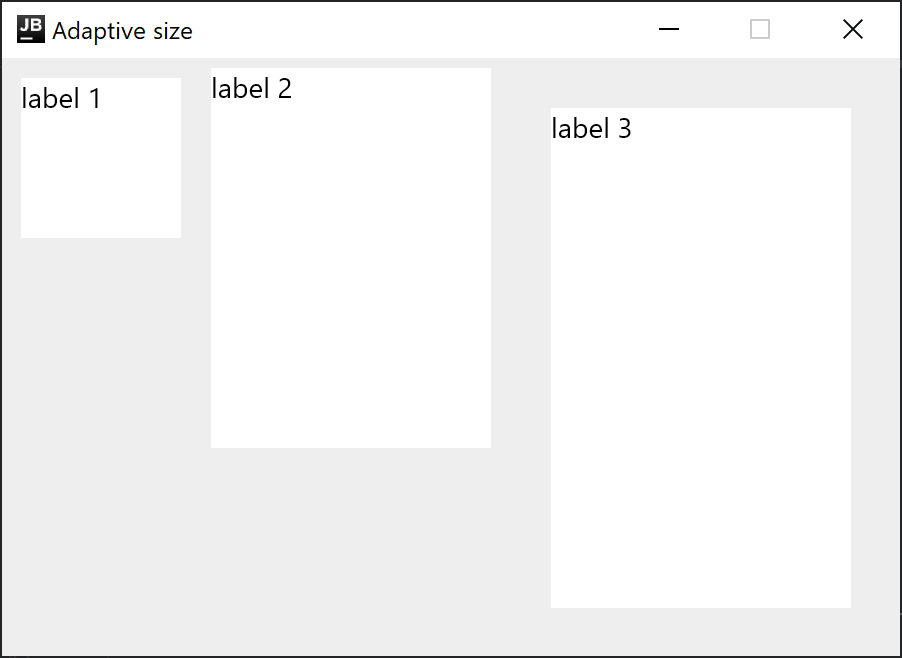Select the label 2 text
Image resolution: width=902 pixels, height=658 pixels.
[x=251, y=89]
